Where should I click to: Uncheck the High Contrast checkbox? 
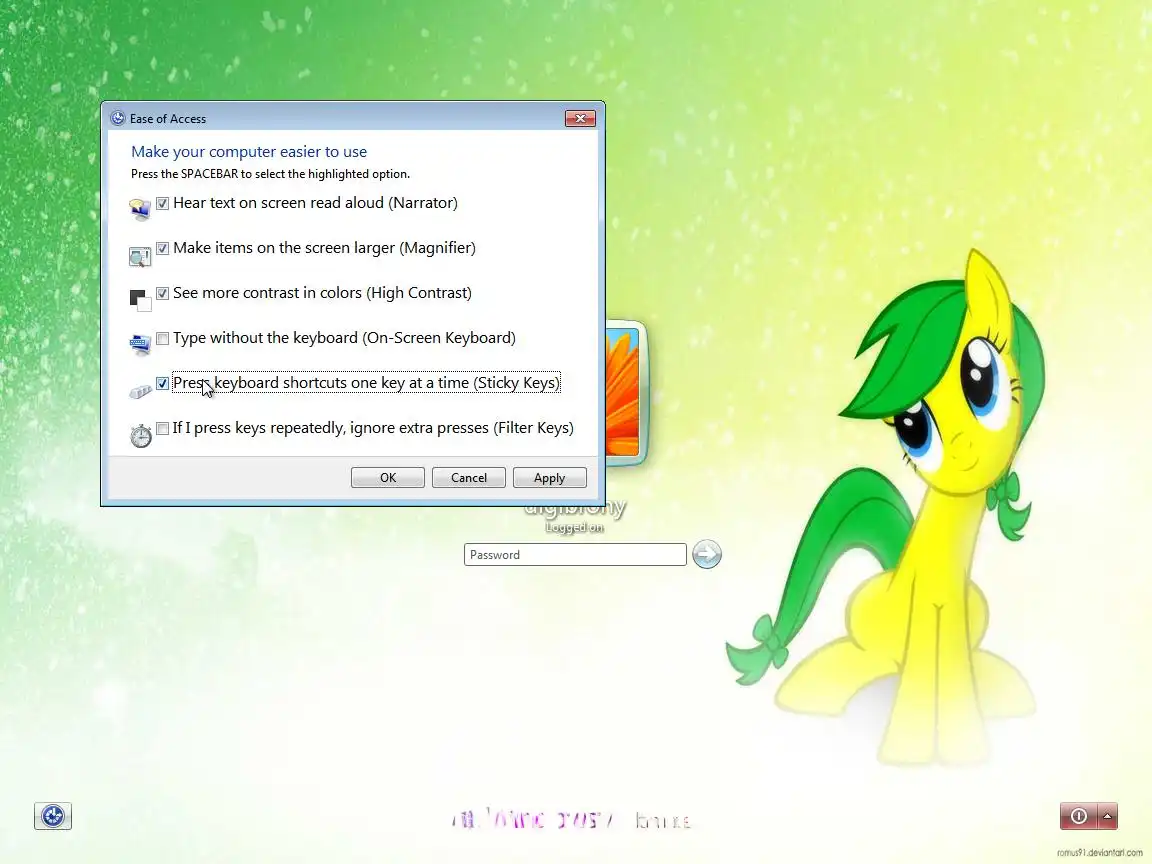(x=162, y=293)
